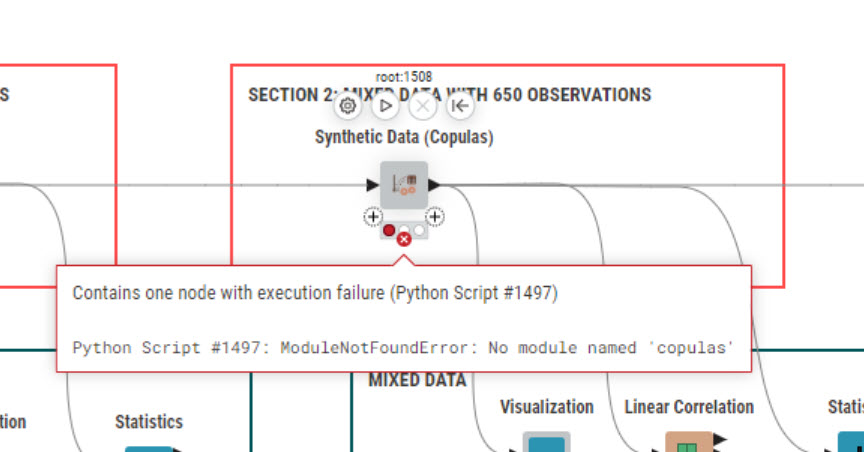Add an output port with the right plus button
864x452 pixels.
[x=435, y=217]
